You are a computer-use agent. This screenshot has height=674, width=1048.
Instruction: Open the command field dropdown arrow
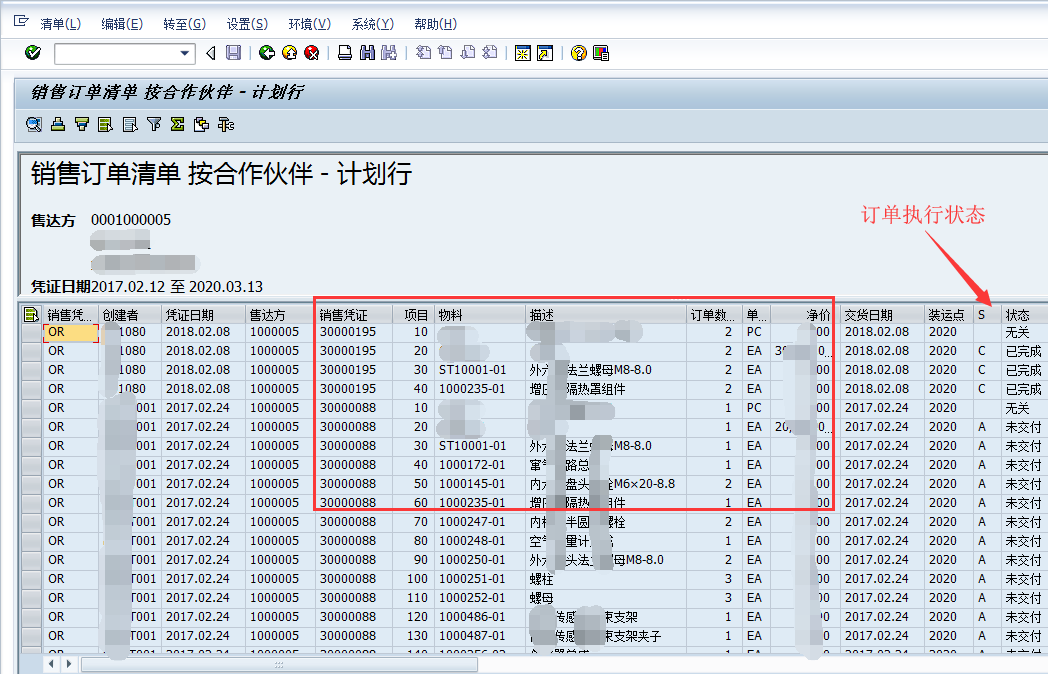[x=186, y=52]
